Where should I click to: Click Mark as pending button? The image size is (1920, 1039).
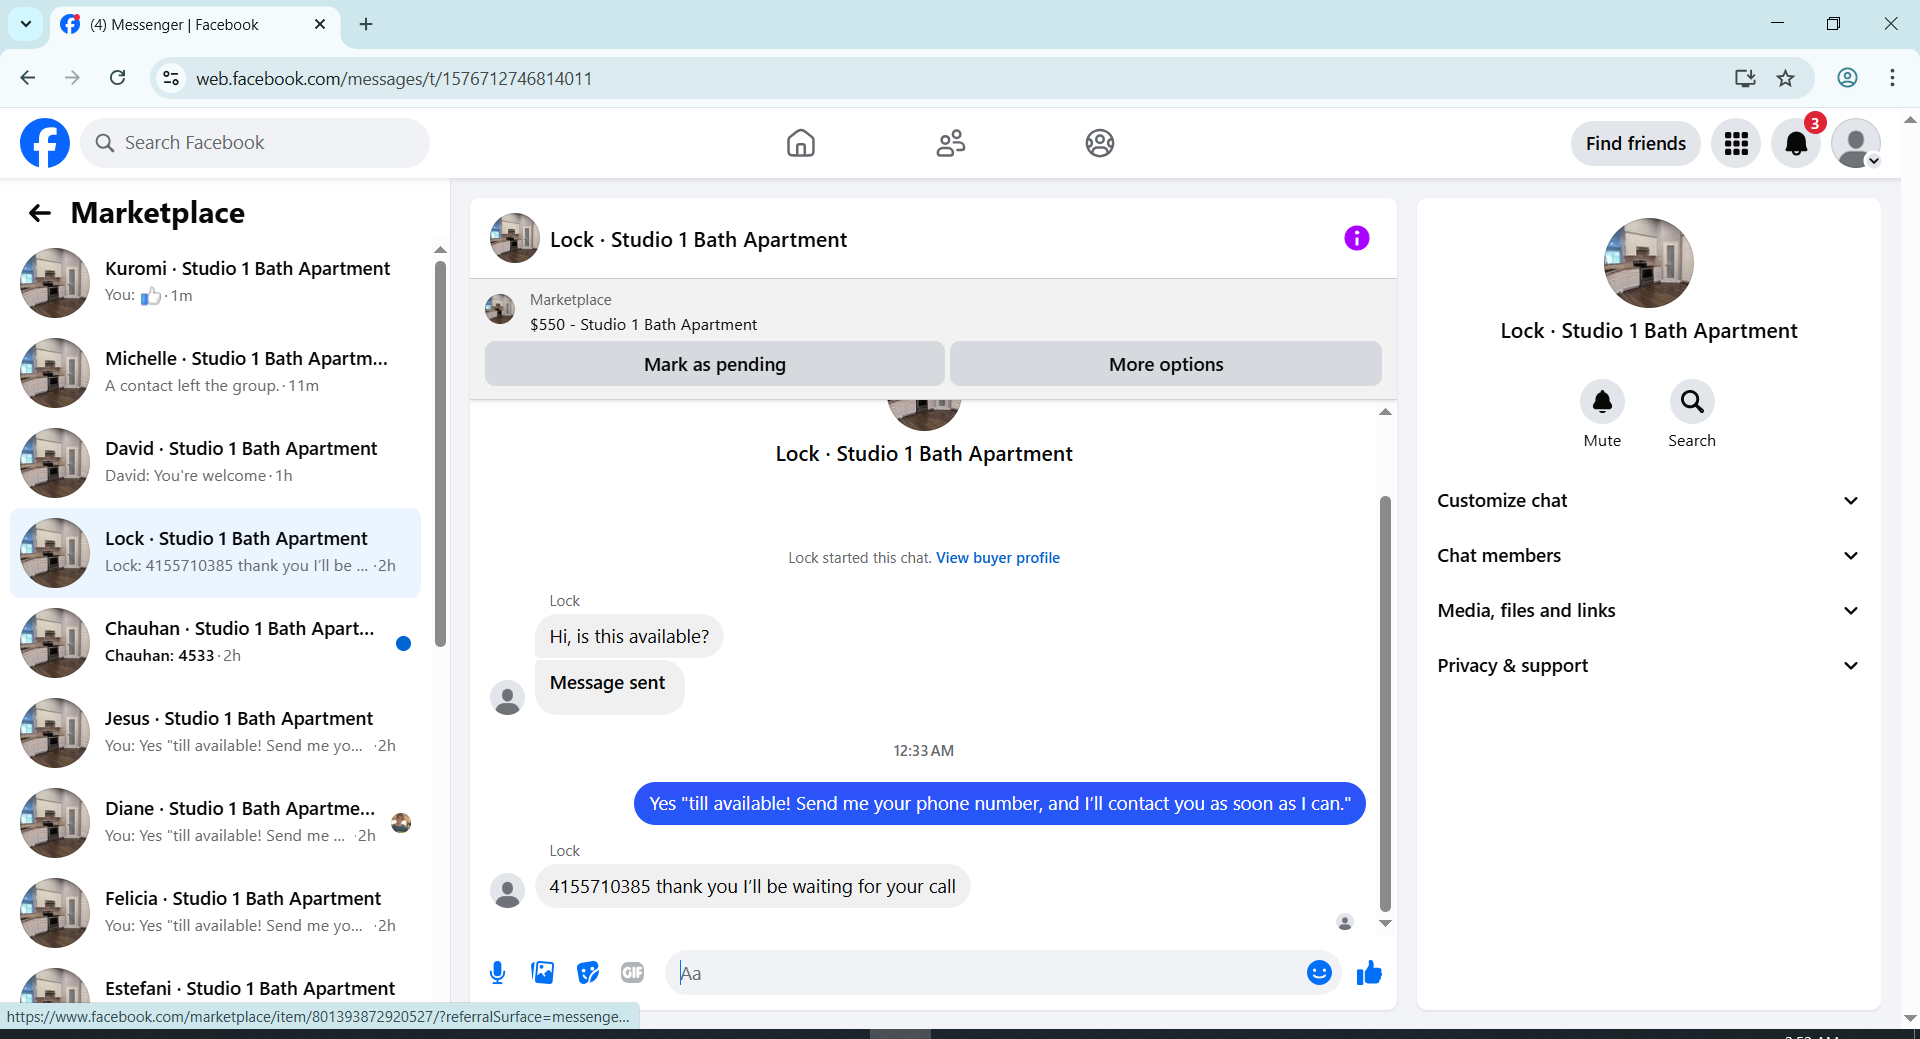point(714,364)
